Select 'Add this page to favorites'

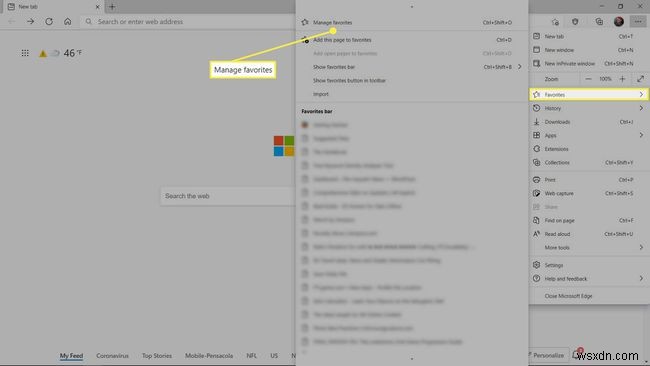412,40
